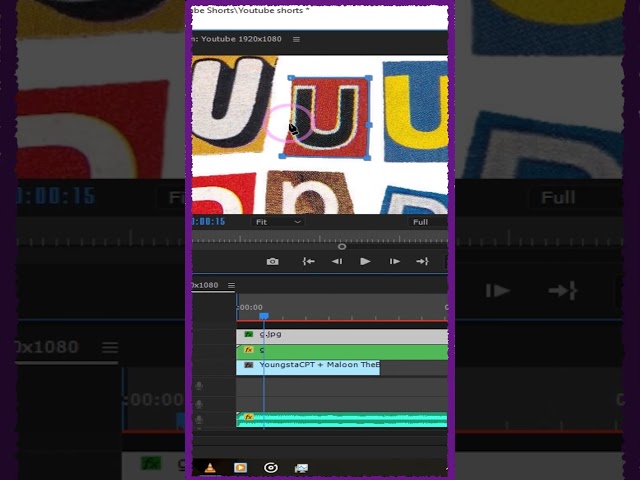Screen dimensions: 640x480
Task: Select the g.jpg clip on the timeline
Action: click(342, 336)
